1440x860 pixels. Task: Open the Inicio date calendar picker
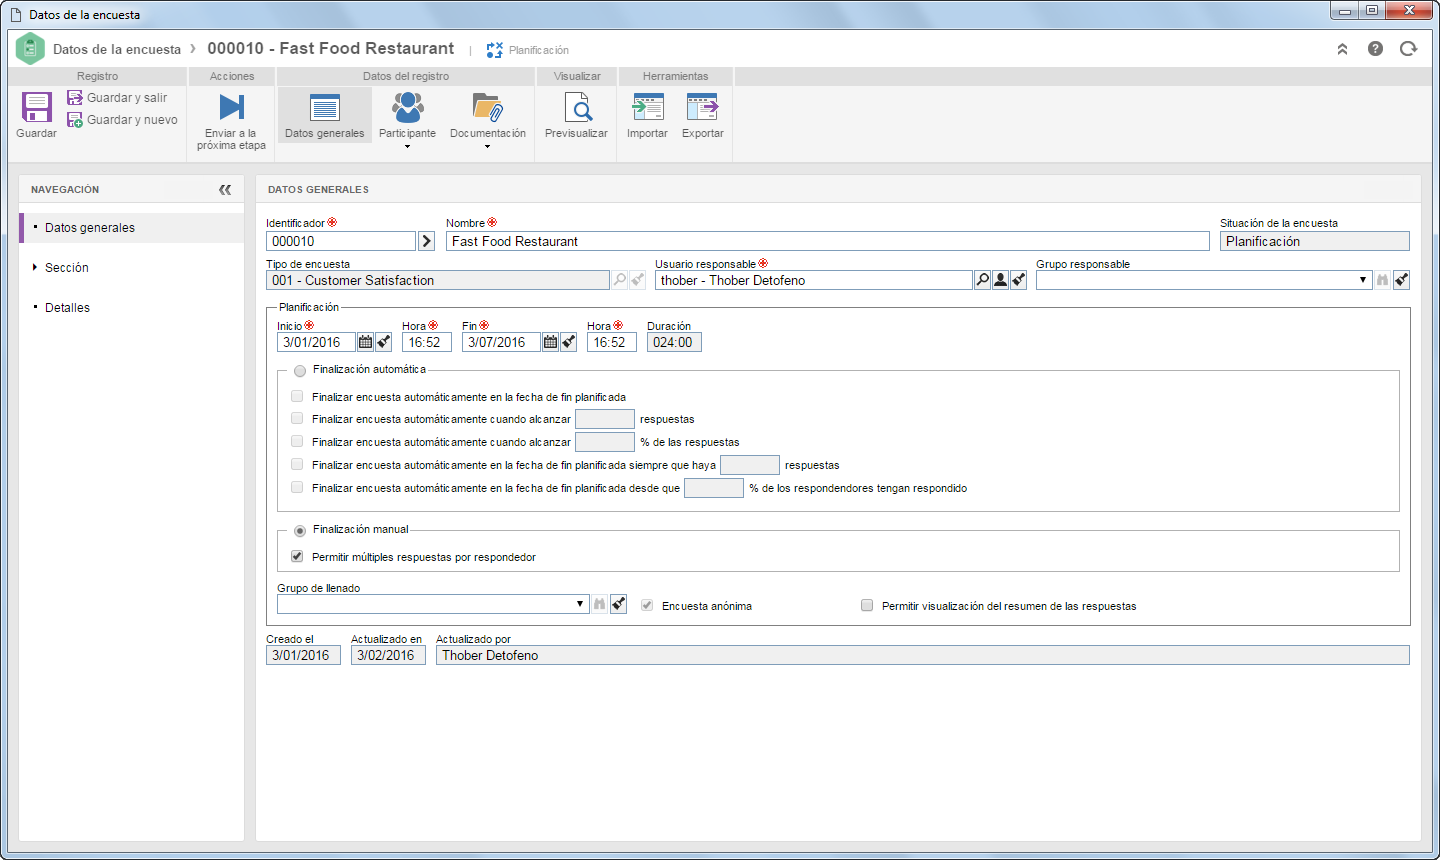tap(365, 342)
